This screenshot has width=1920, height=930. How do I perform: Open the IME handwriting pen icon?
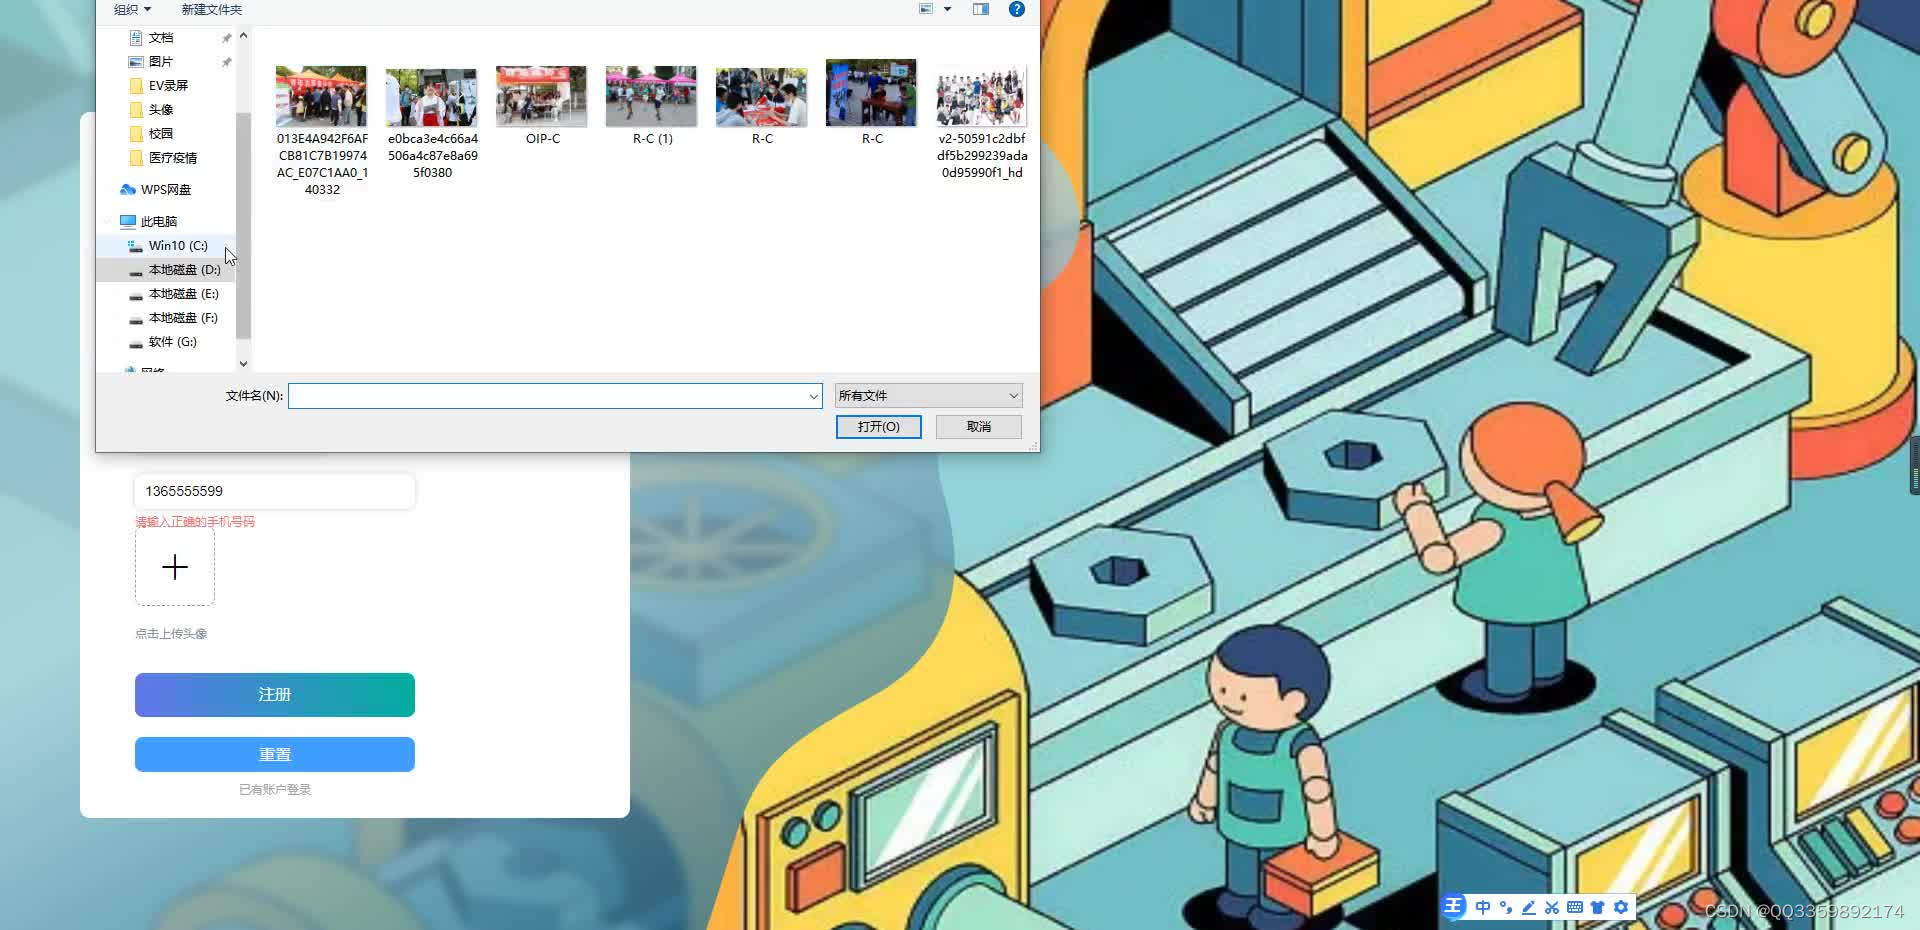click(x=1528, y=907)
